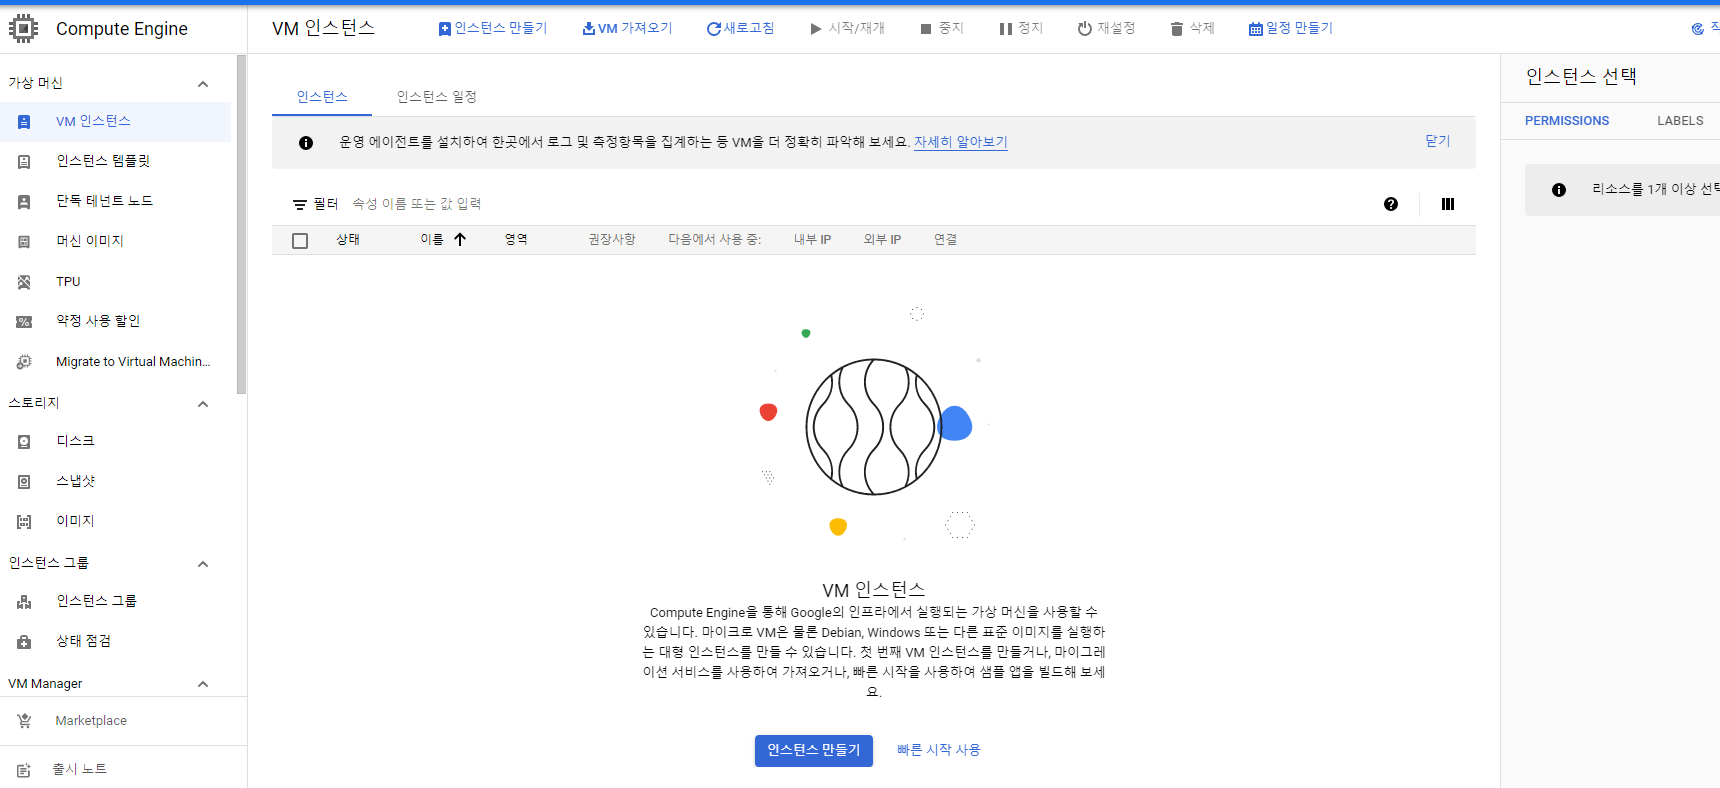Click 시작/재개 play button
Image resolution: width=1720 pixels, height=788 pixels.
tap(848, 28)
